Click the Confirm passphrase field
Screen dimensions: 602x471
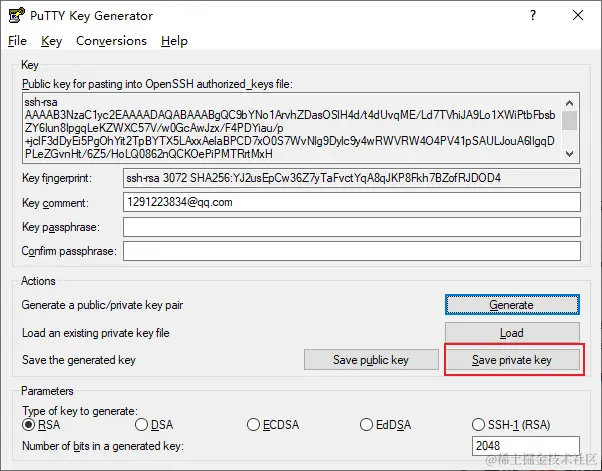coord(351,251)
